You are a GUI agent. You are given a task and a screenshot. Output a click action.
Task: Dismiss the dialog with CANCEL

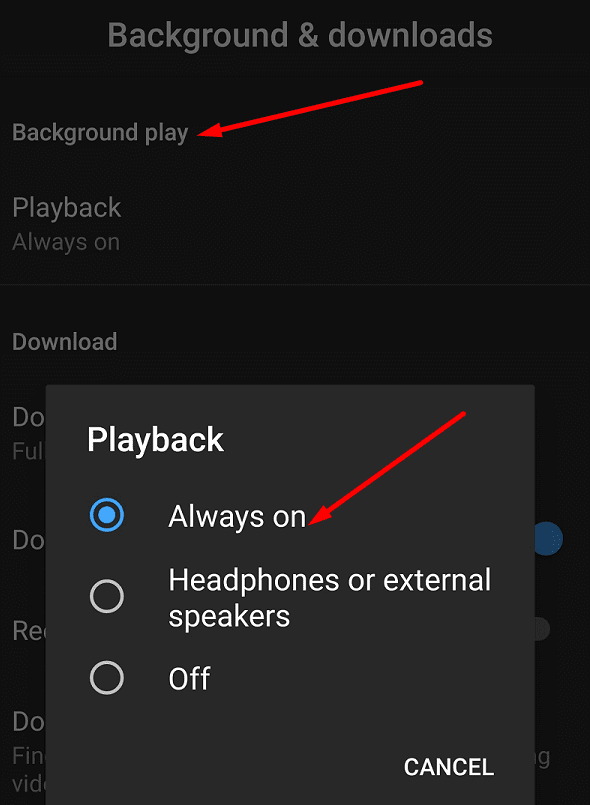coord(449,767)
